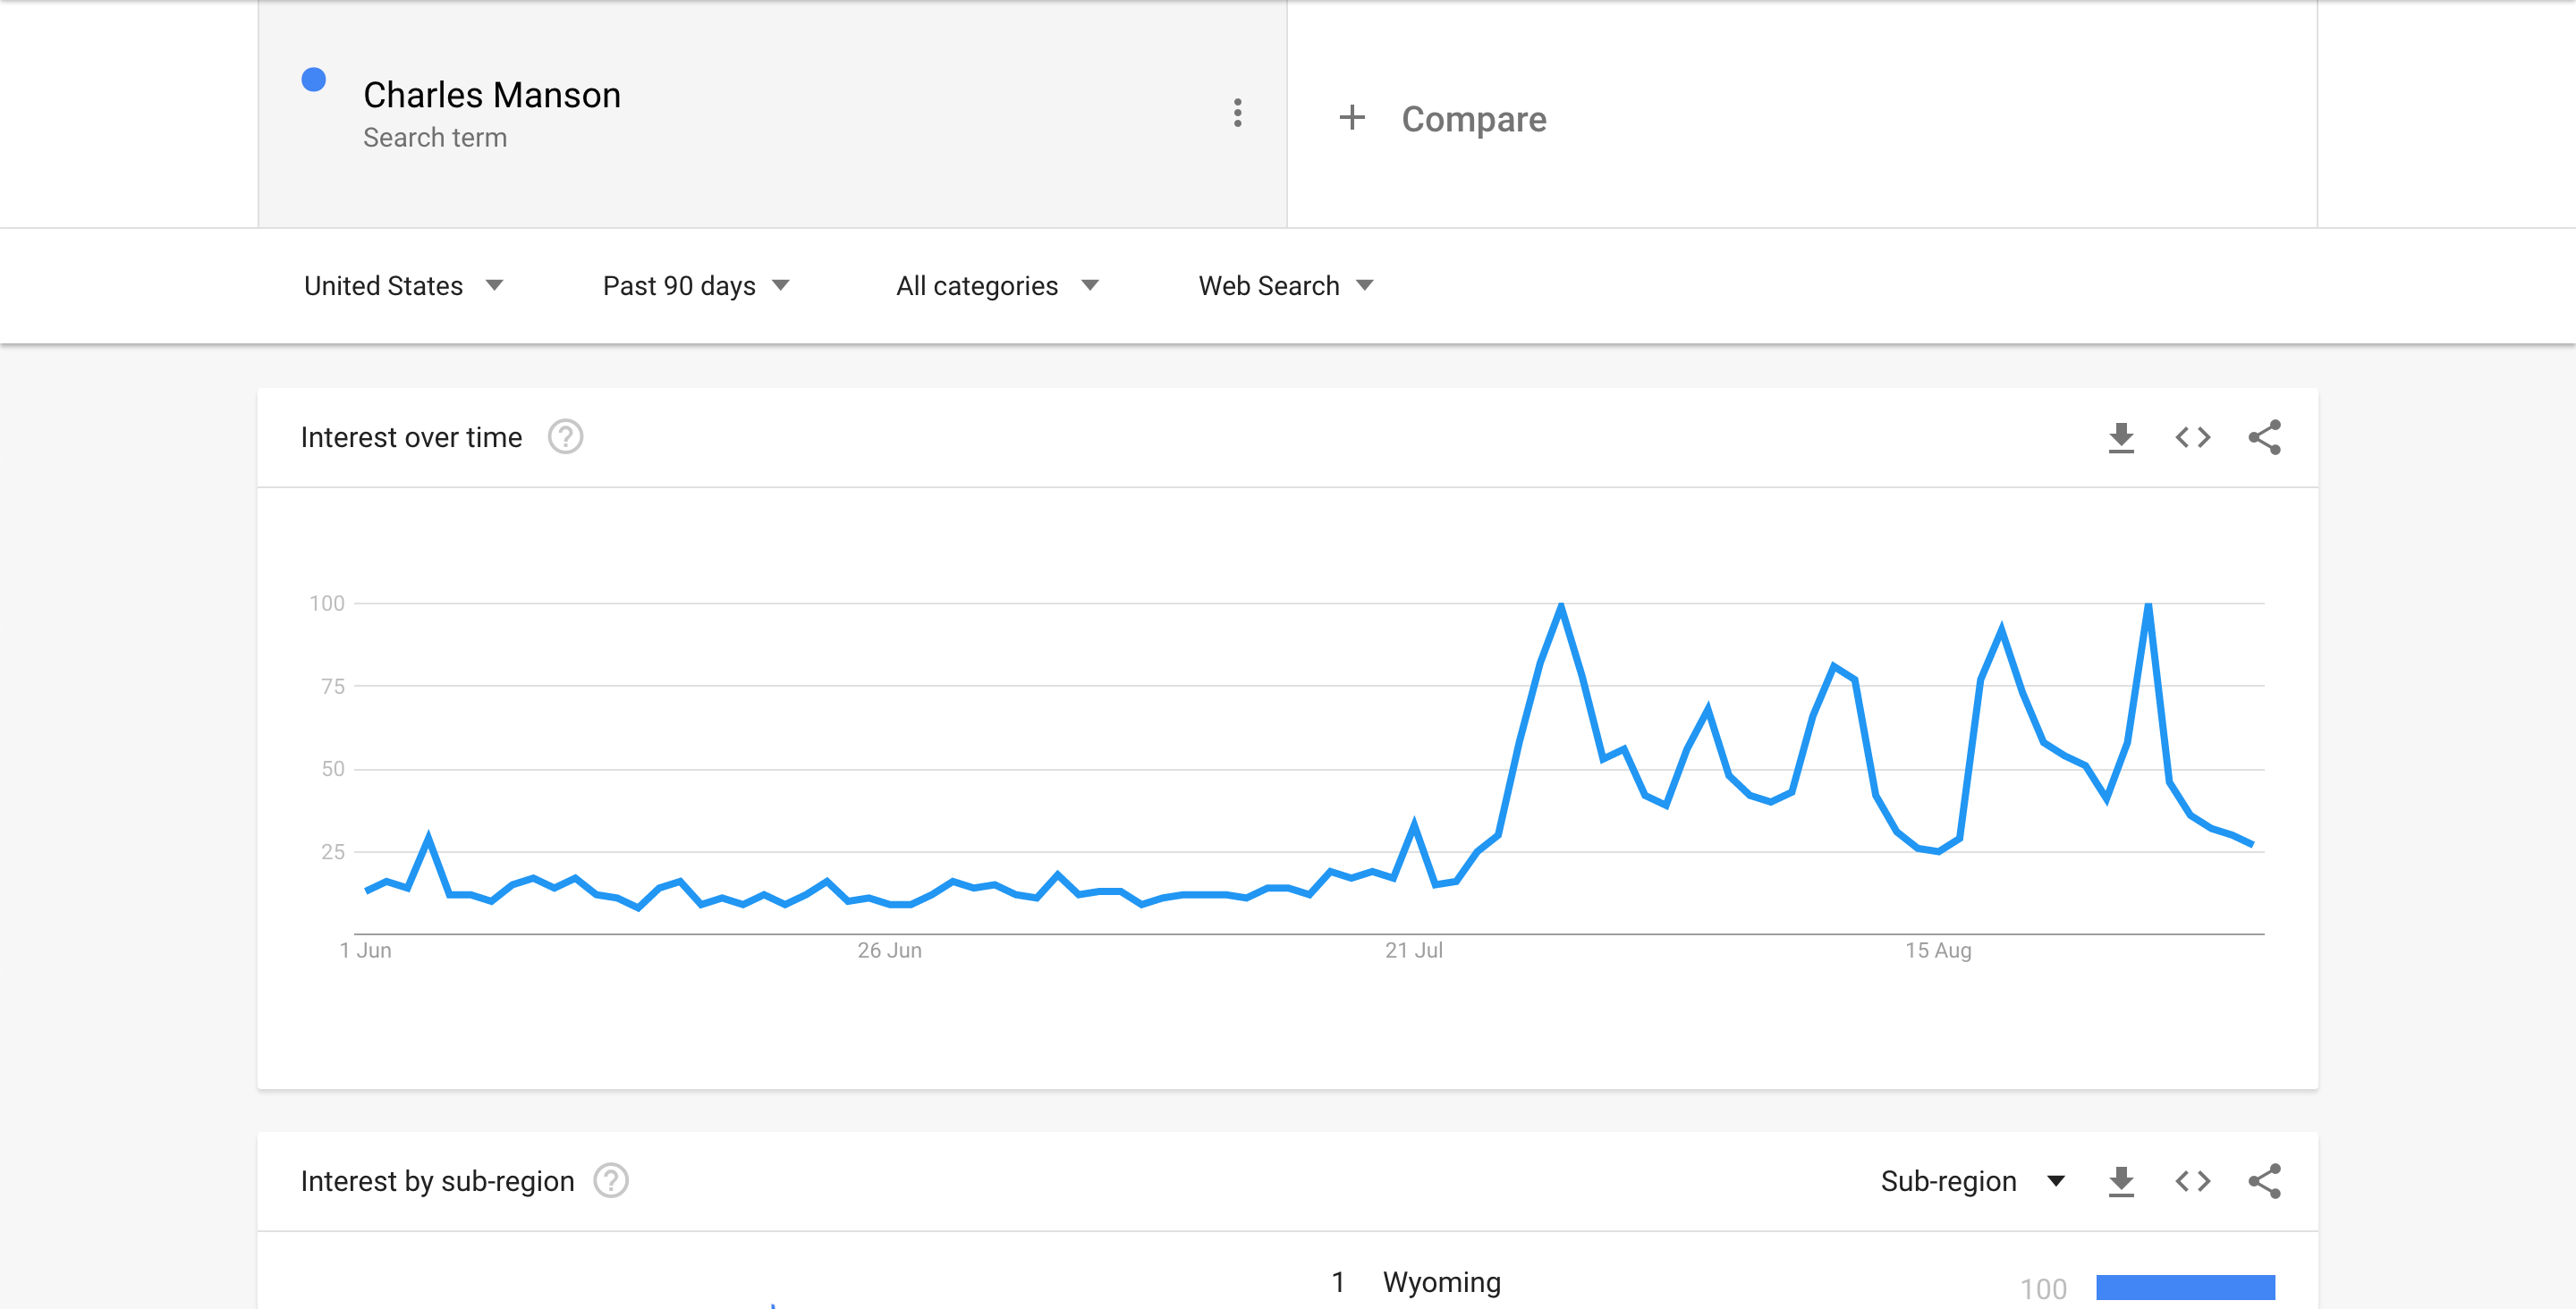
Task: Click the Interest over time help icon
Action: pyautogui.click(x=569, y=437)
